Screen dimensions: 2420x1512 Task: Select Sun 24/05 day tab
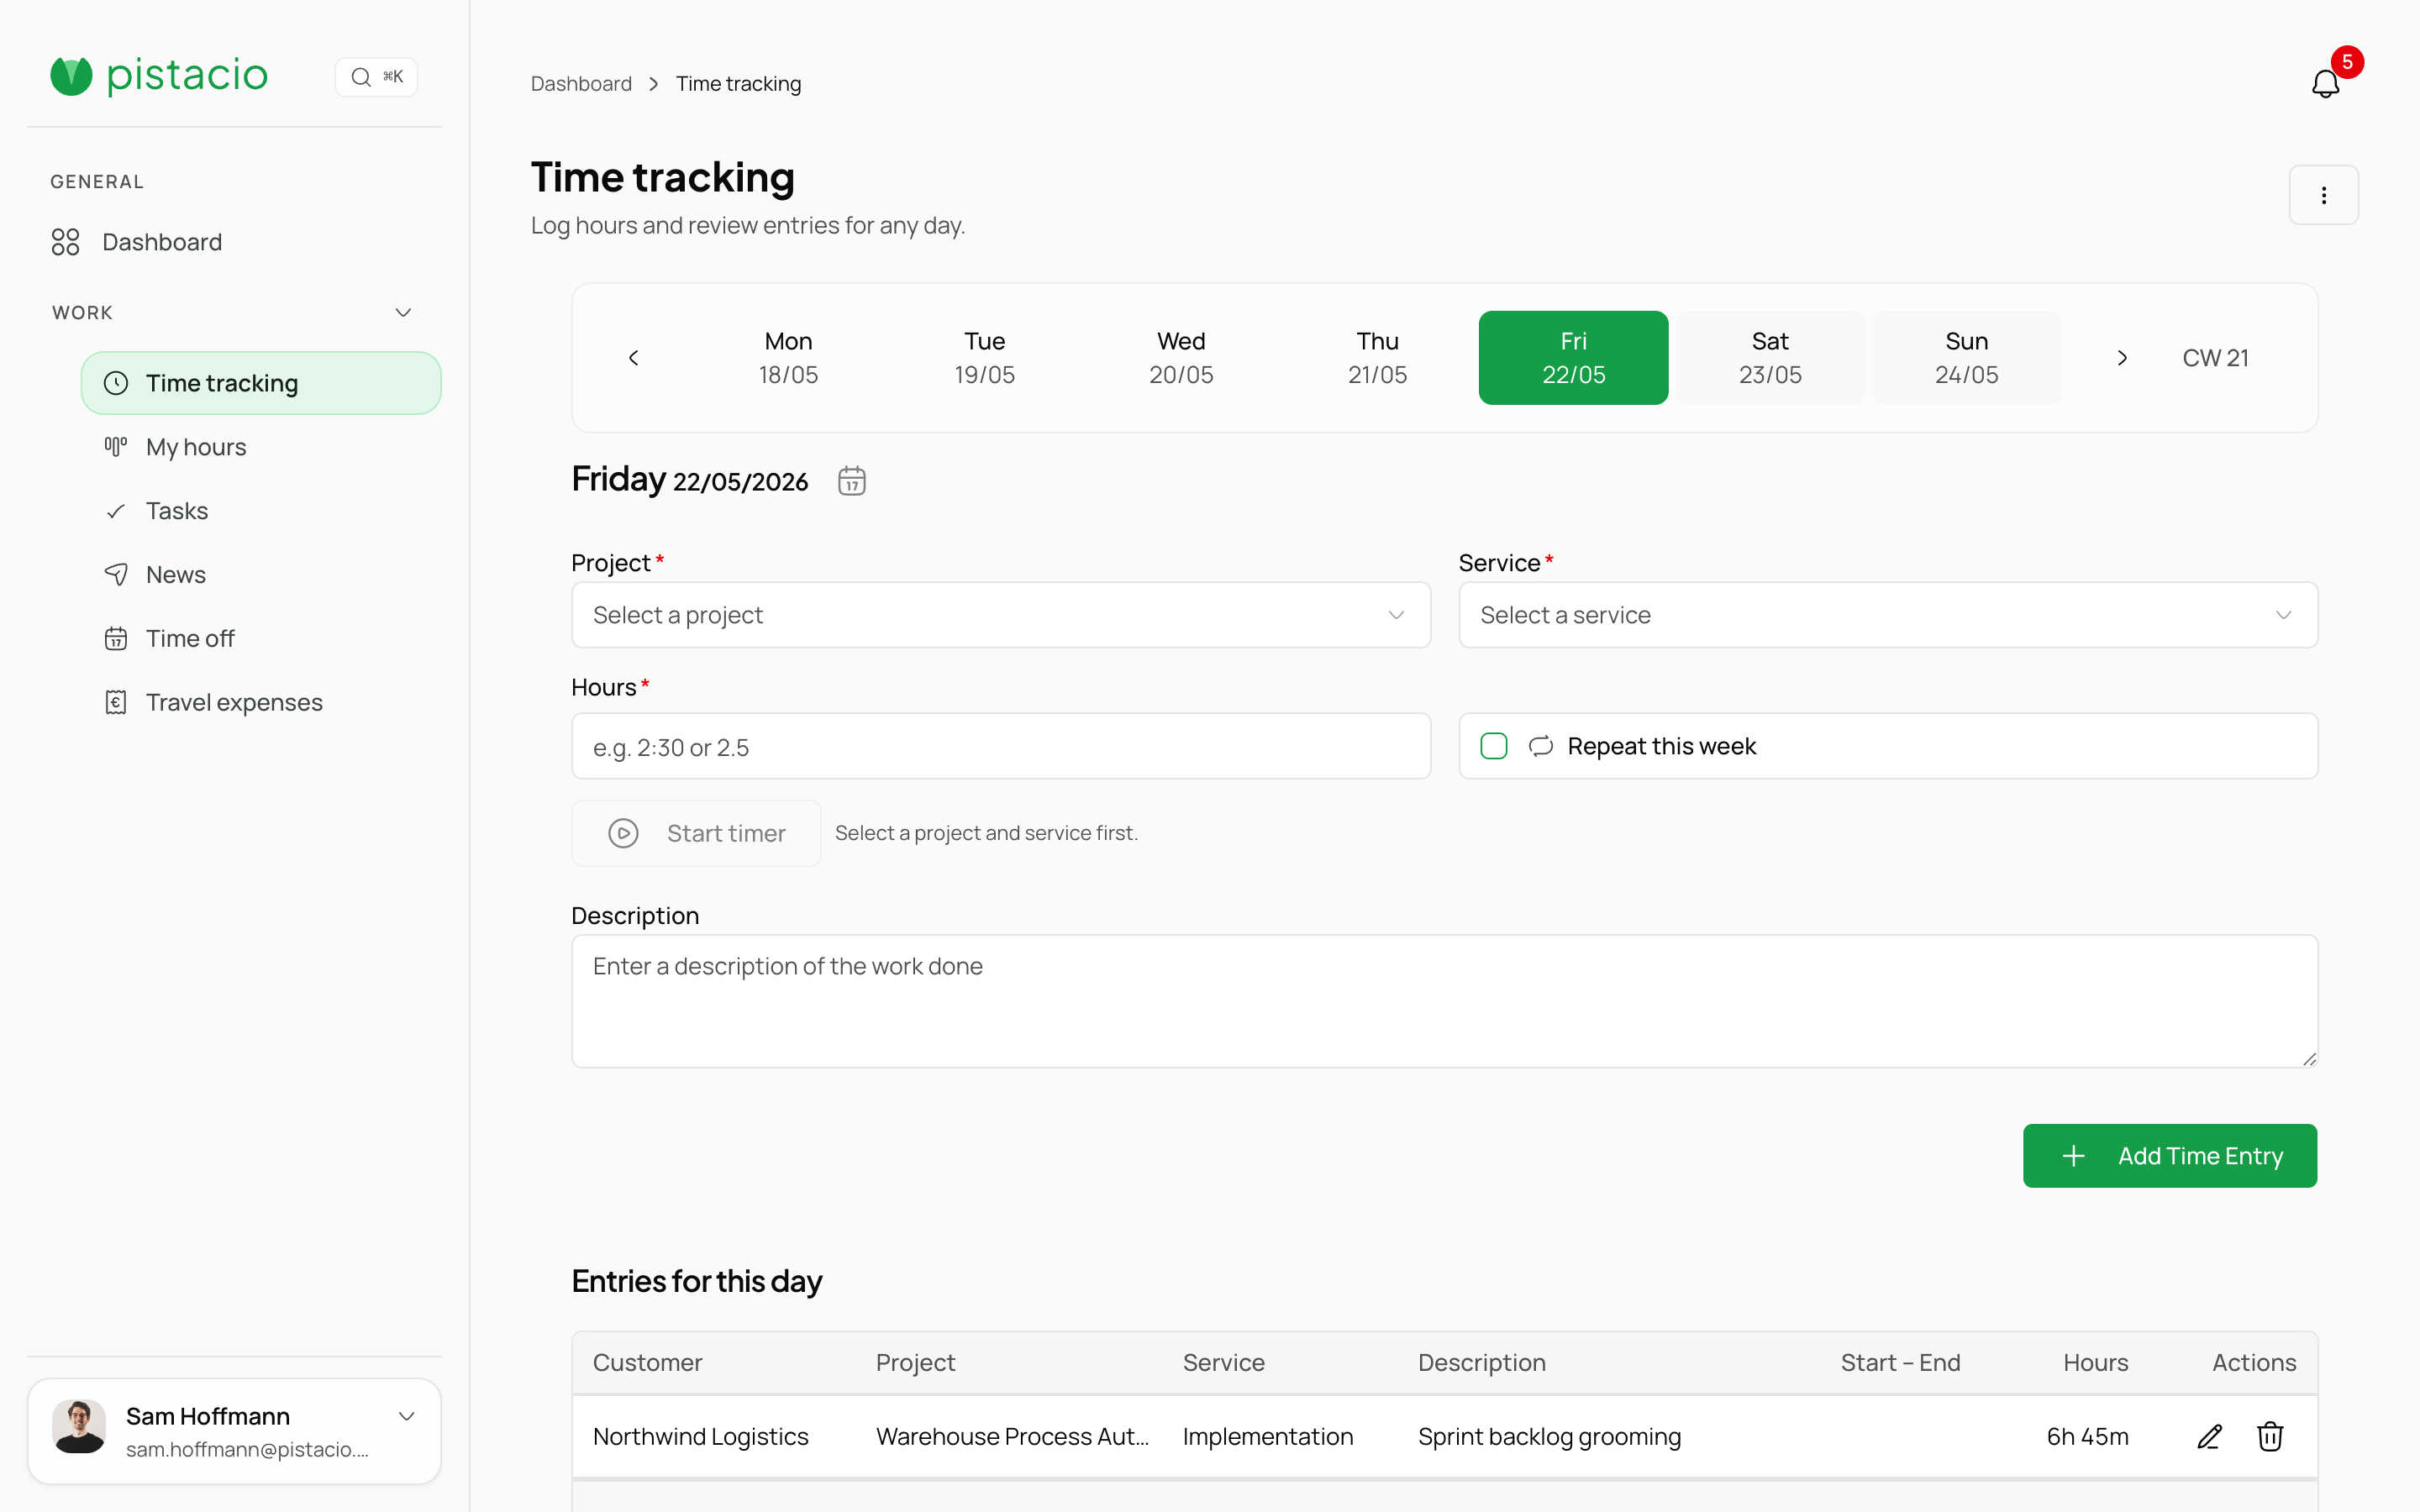1966,358
